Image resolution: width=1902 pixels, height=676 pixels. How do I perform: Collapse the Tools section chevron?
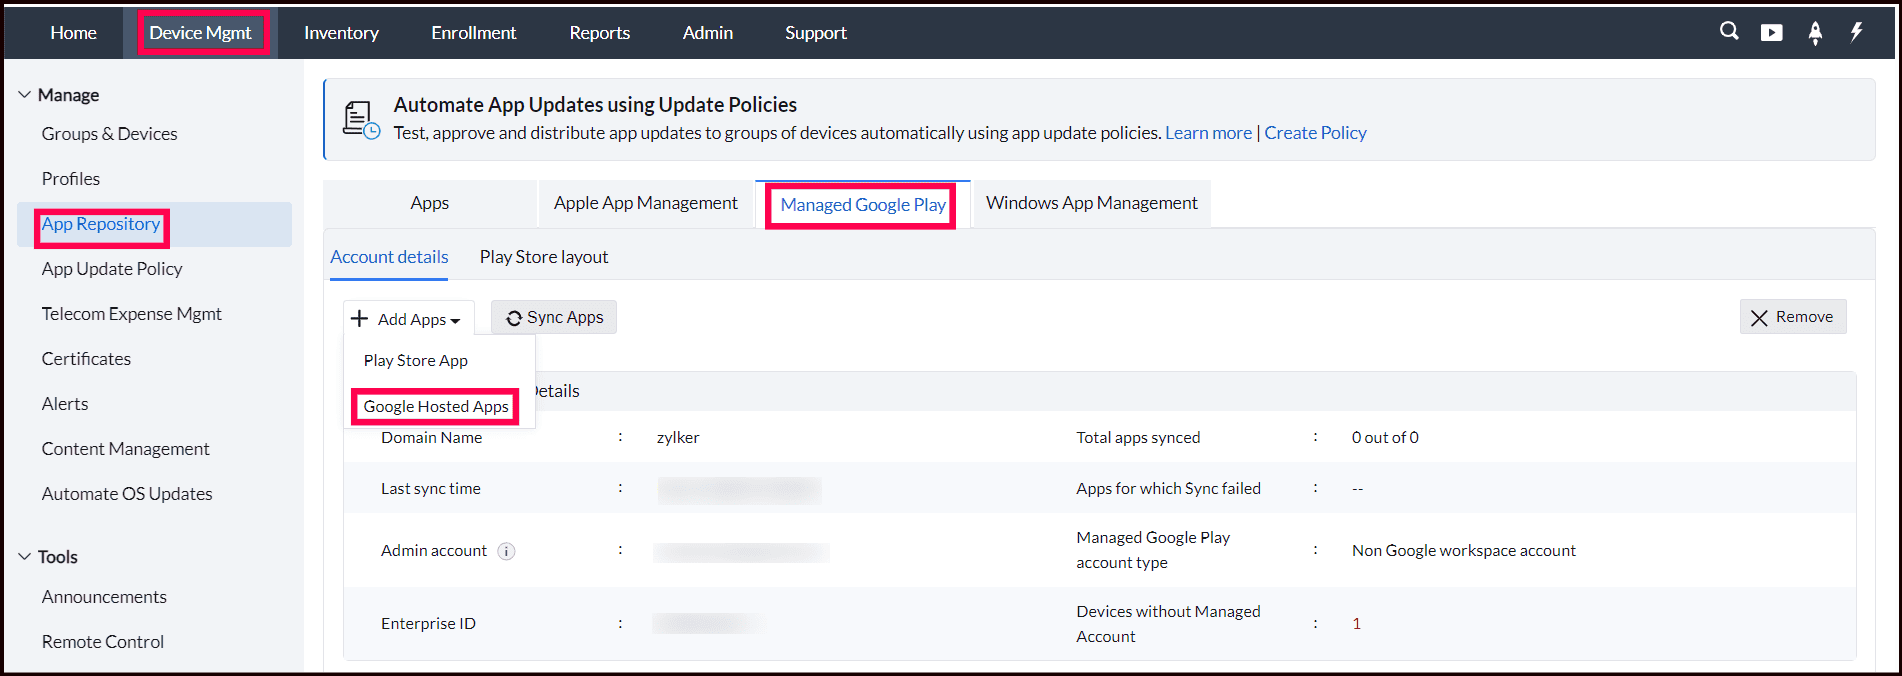point(25,557)
